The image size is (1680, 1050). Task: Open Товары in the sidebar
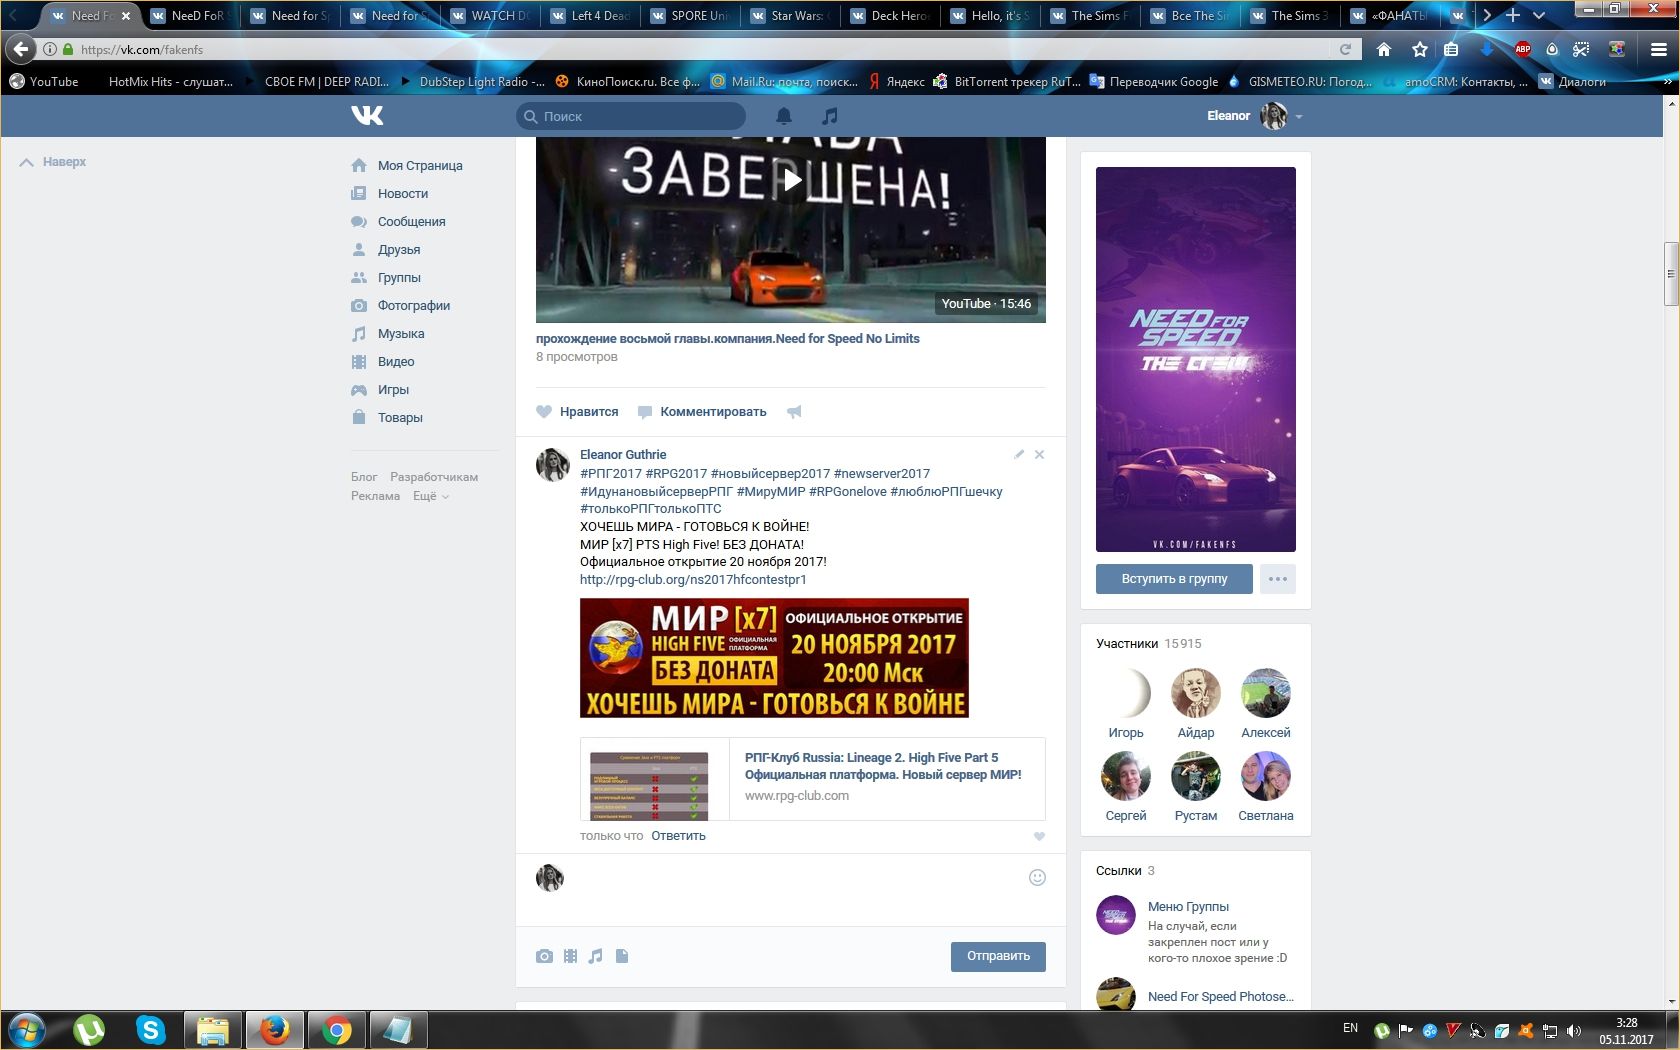coord(387,418)
